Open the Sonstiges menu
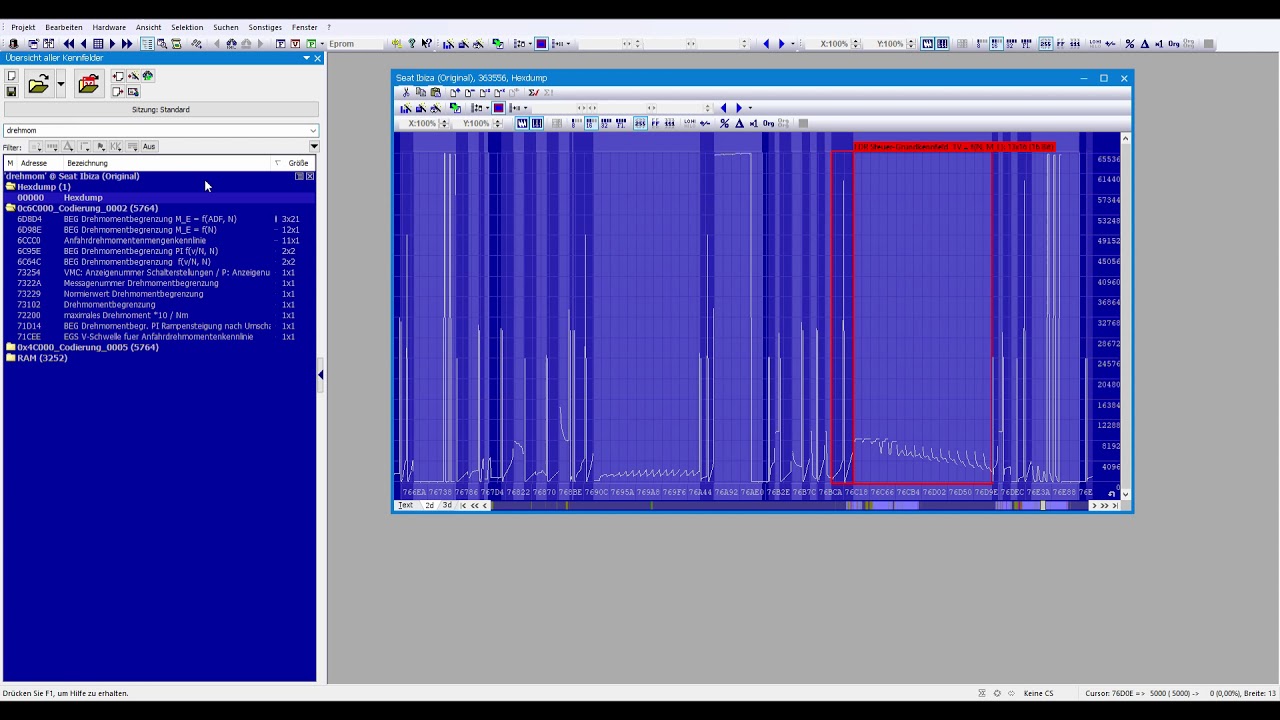 (265, 27)
